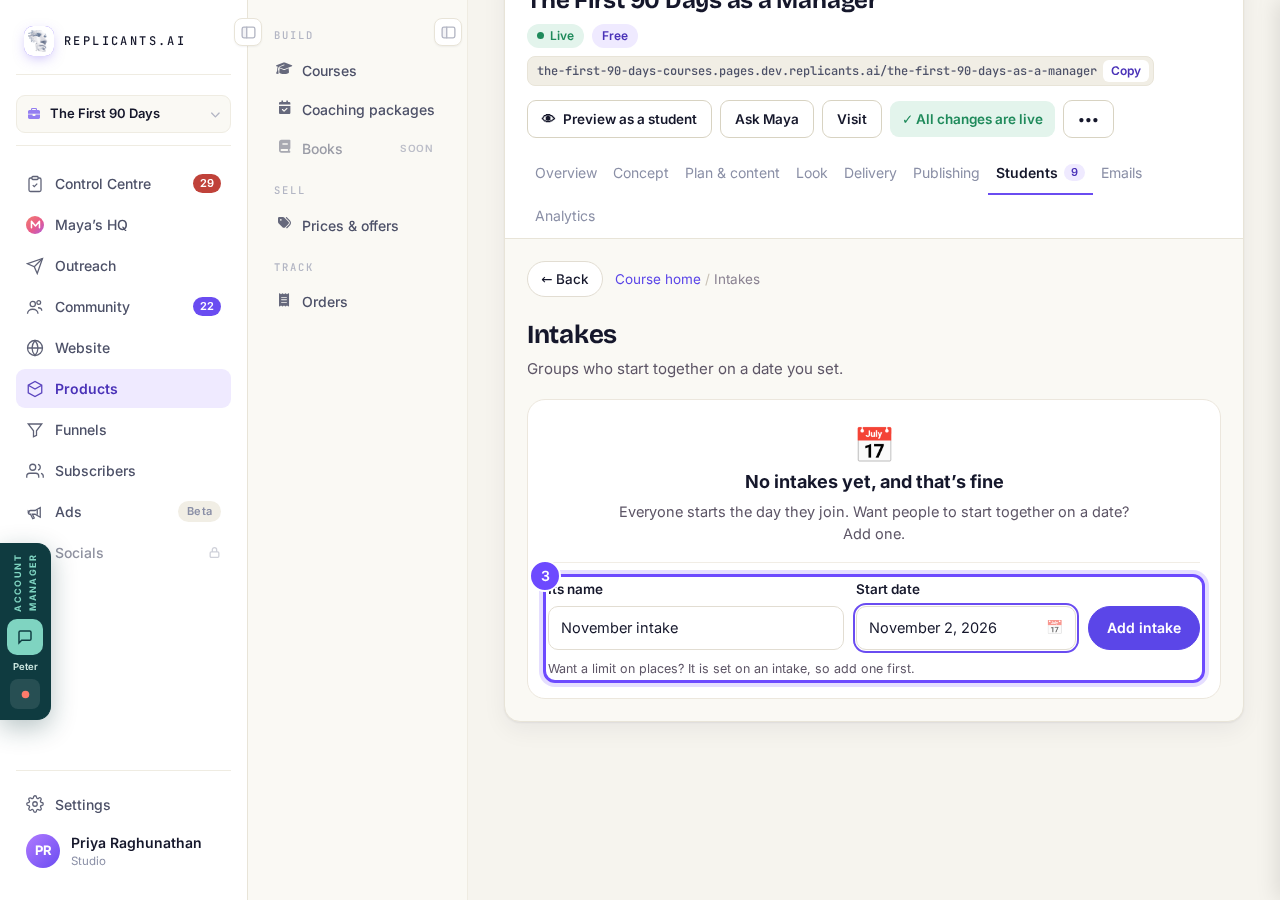Open Outreach paper plane icon
1280x900 pixels.
(35, 266)
